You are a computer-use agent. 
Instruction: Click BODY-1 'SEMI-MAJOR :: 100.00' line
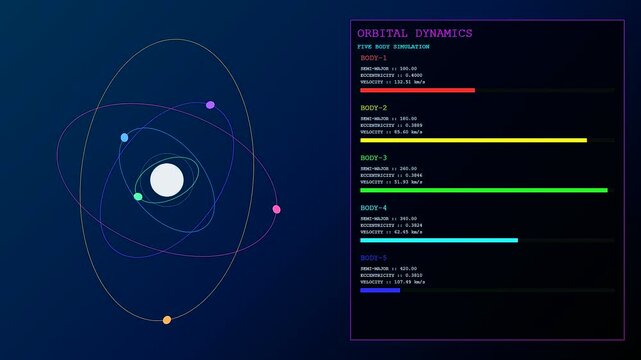(388, 69)
